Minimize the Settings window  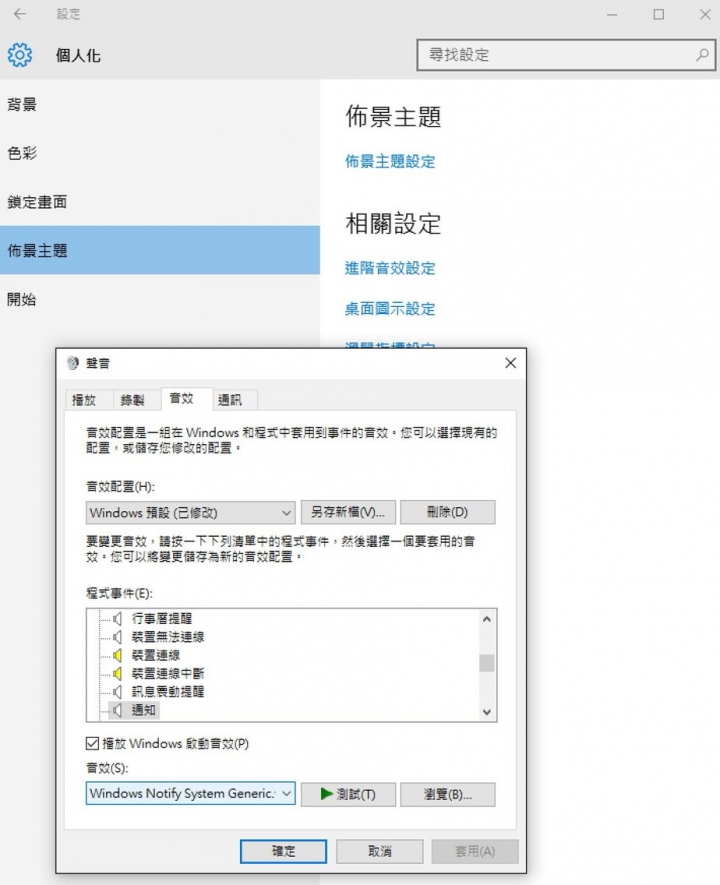612,15
